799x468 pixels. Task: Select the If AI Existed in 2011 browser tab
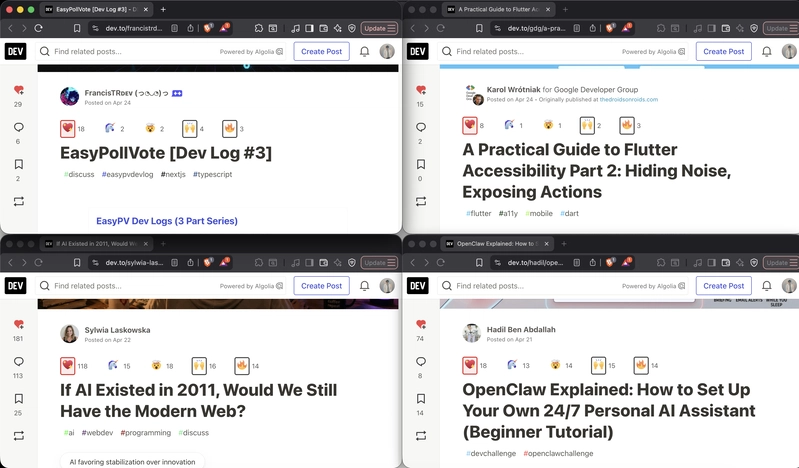96,244
